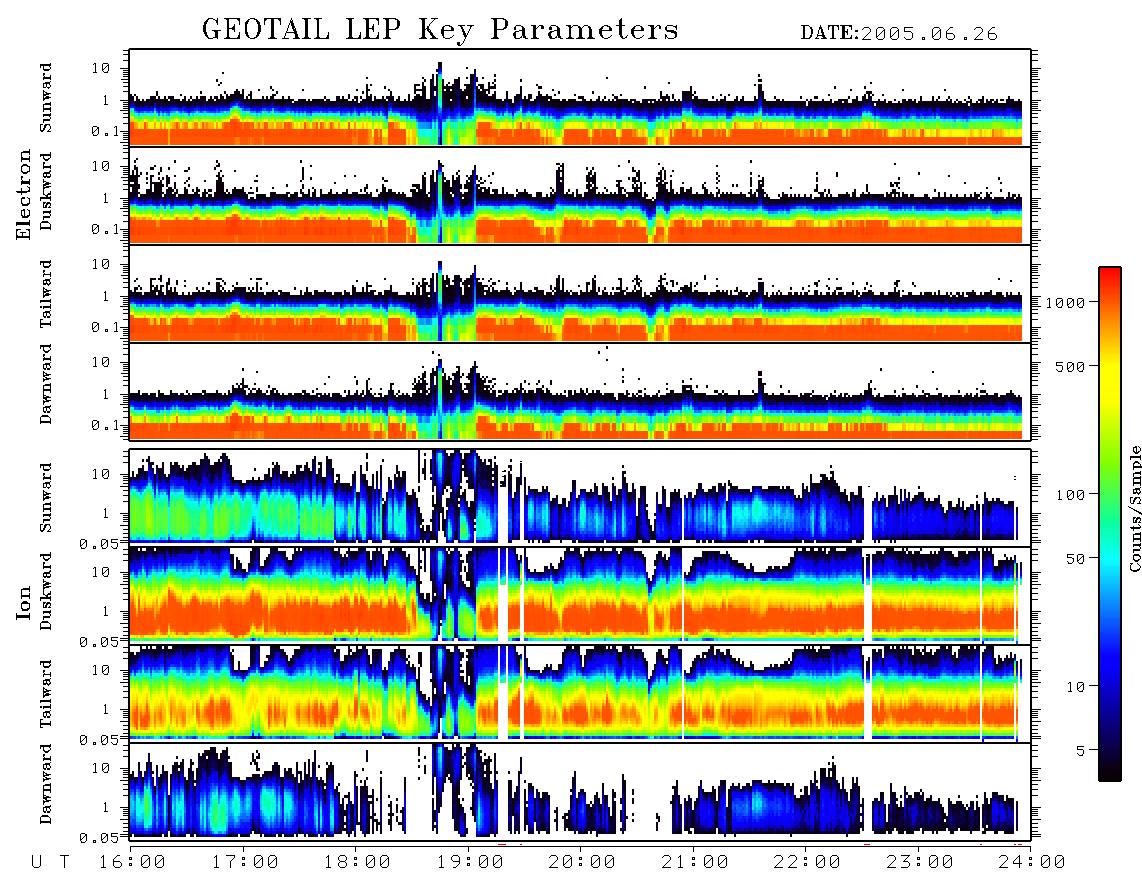1142x880 pixels.
Task: Open the Electron Sunward spectrogram panel
Action: (x=580, y=98)
